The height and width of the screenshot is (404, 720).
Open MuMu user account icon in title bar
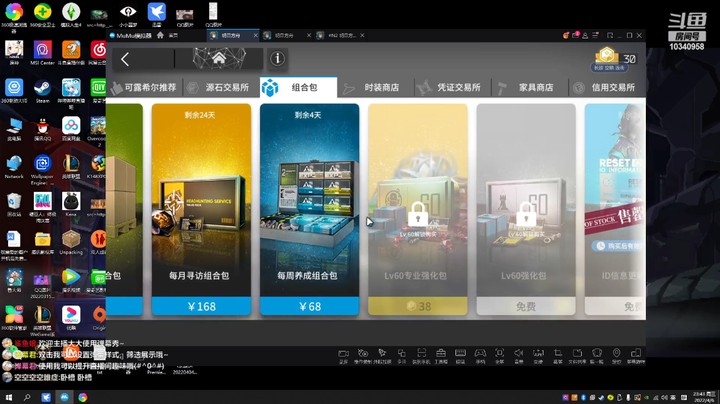(585, 35)
